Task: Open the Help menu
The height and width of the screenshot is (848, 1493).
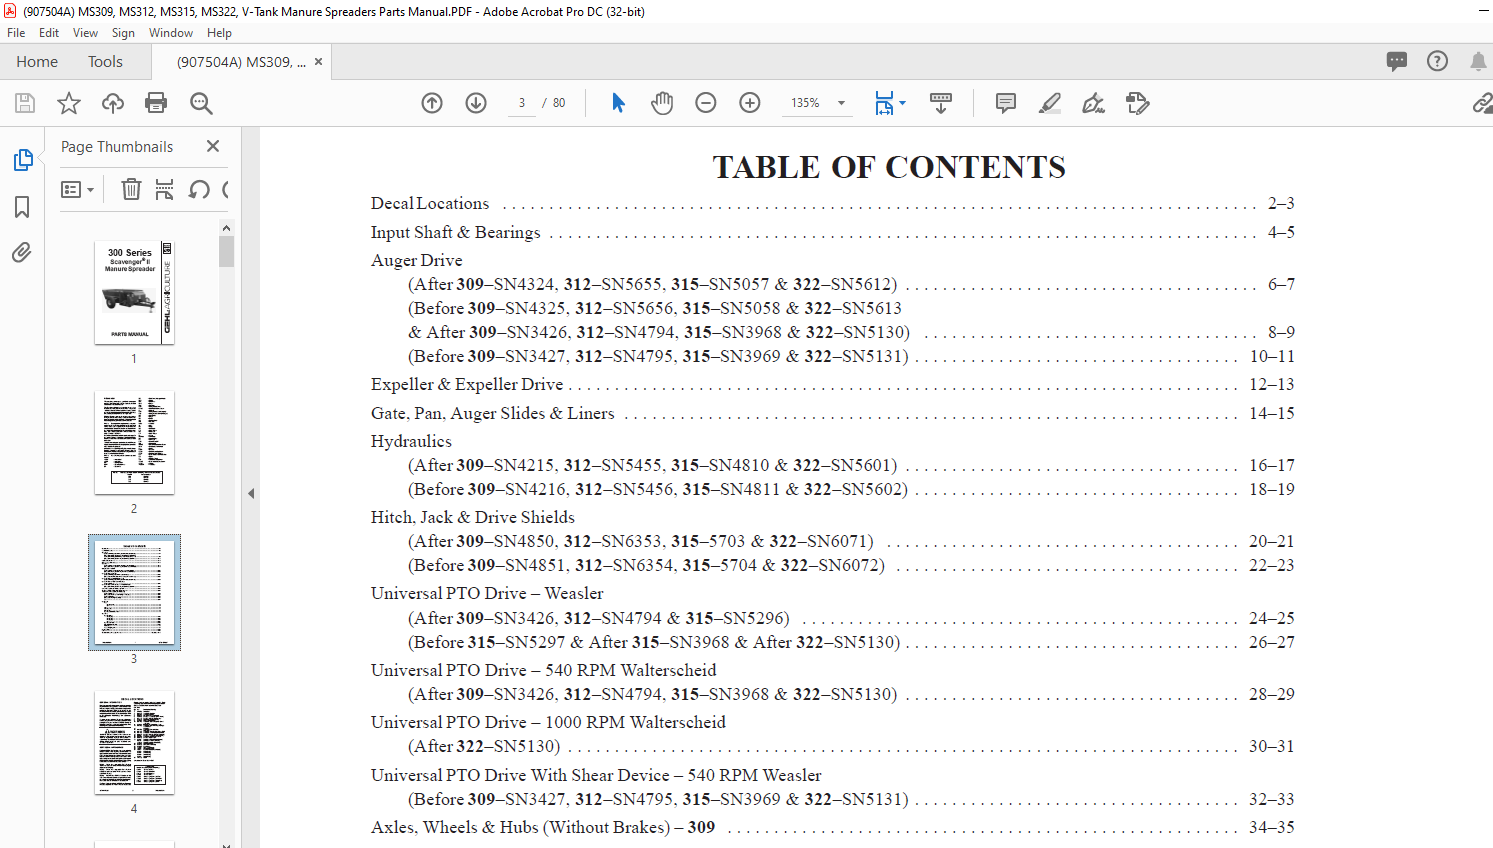Action: [220, 33]
